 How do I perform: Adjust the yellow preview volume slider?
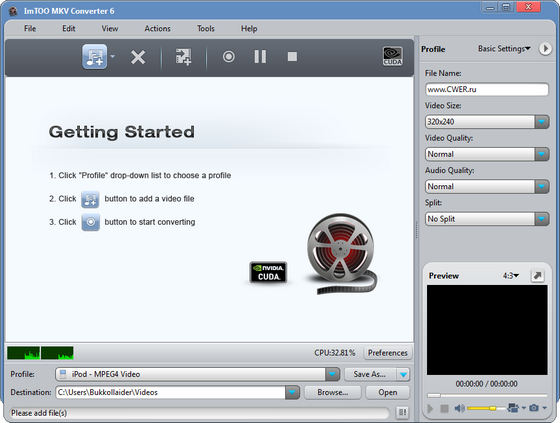[x=486, y=408]
